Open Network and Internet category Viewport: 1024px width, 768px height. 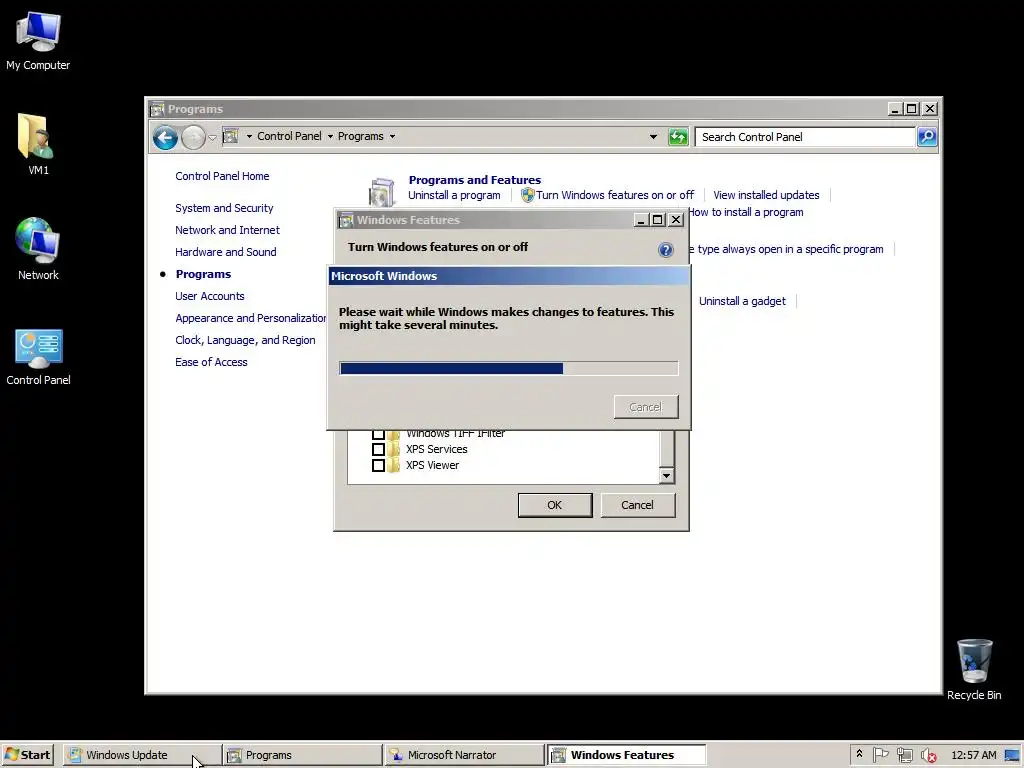coord(227,230)
